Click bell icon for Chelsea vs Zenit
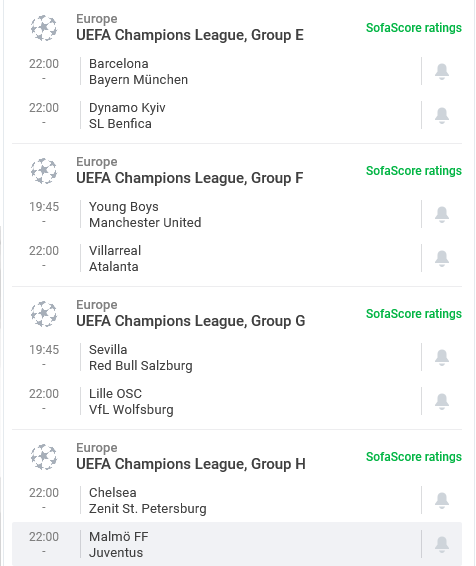Viewport: 476px width, 566px height. pos(442,500)
